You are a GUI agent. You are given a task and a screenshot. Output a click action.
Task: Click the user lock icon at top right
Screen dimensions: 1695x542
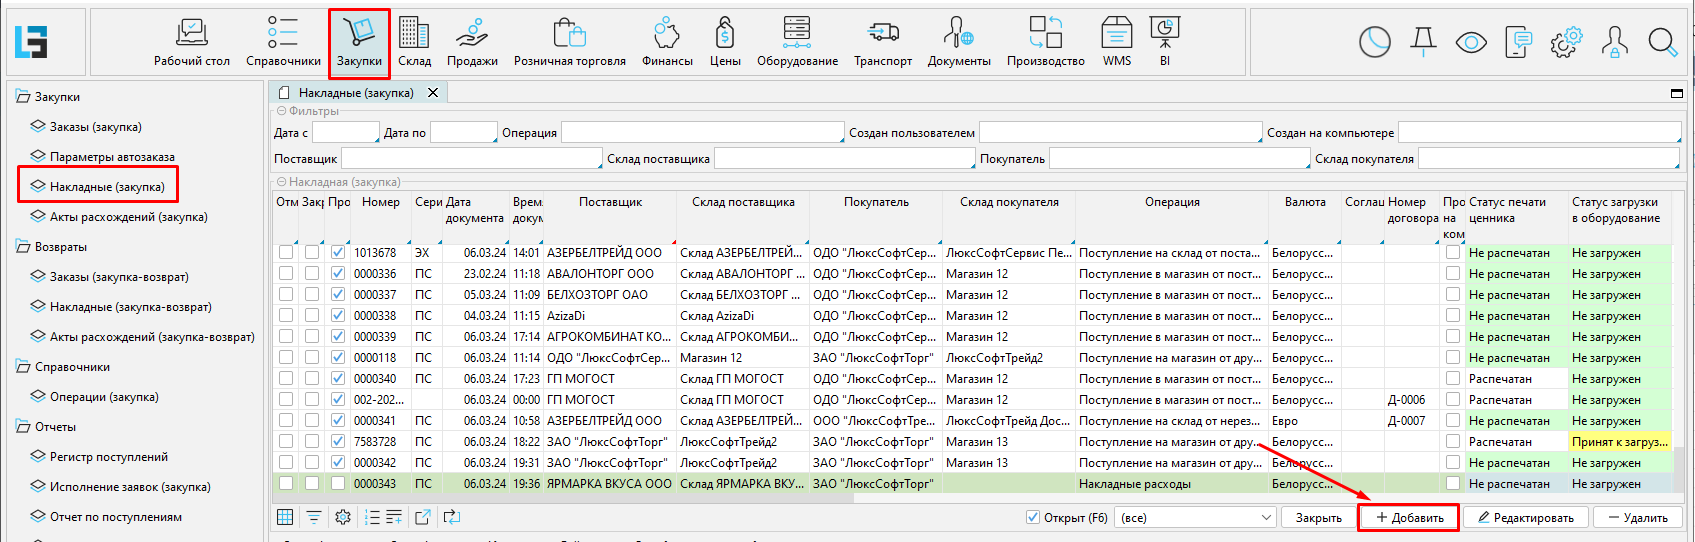tap(1614, 42)
